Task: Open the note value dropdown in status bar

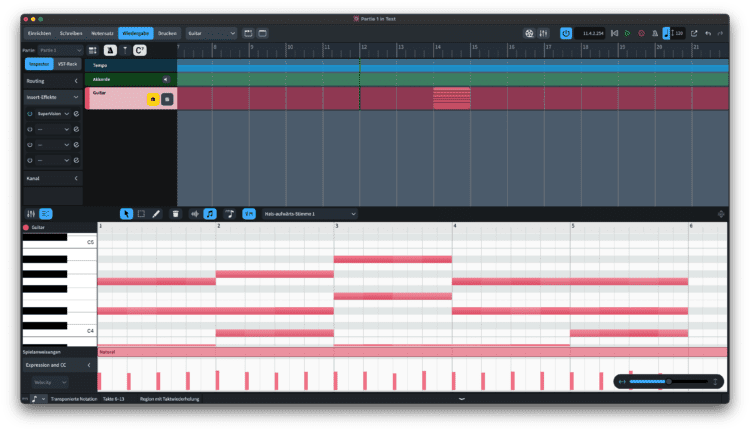Action: (38, 399)
